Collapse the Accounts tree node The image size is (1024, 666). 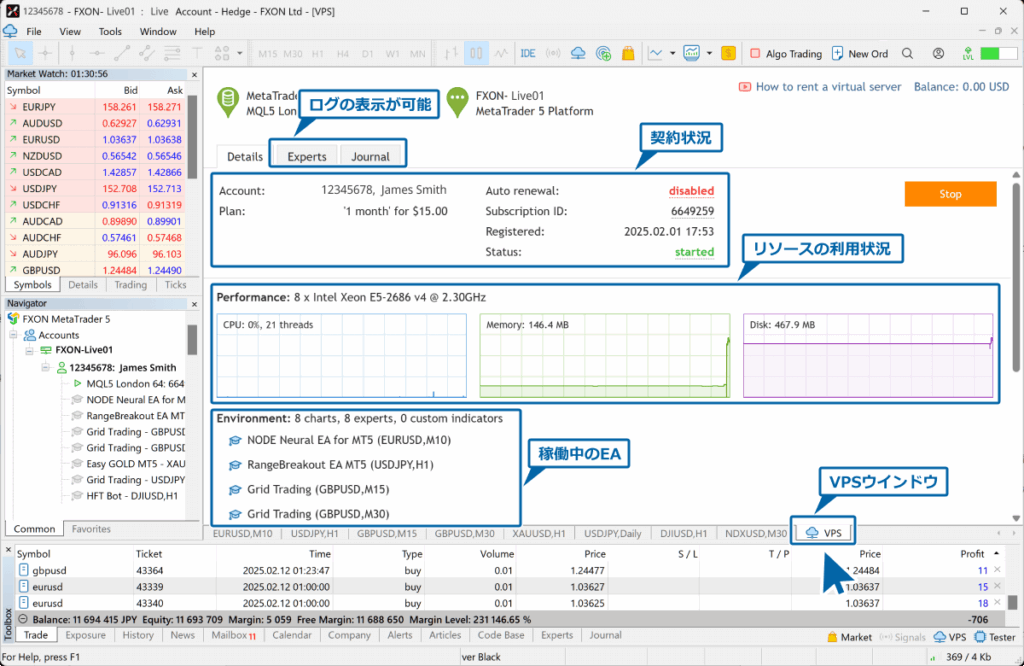pos(13,335)
